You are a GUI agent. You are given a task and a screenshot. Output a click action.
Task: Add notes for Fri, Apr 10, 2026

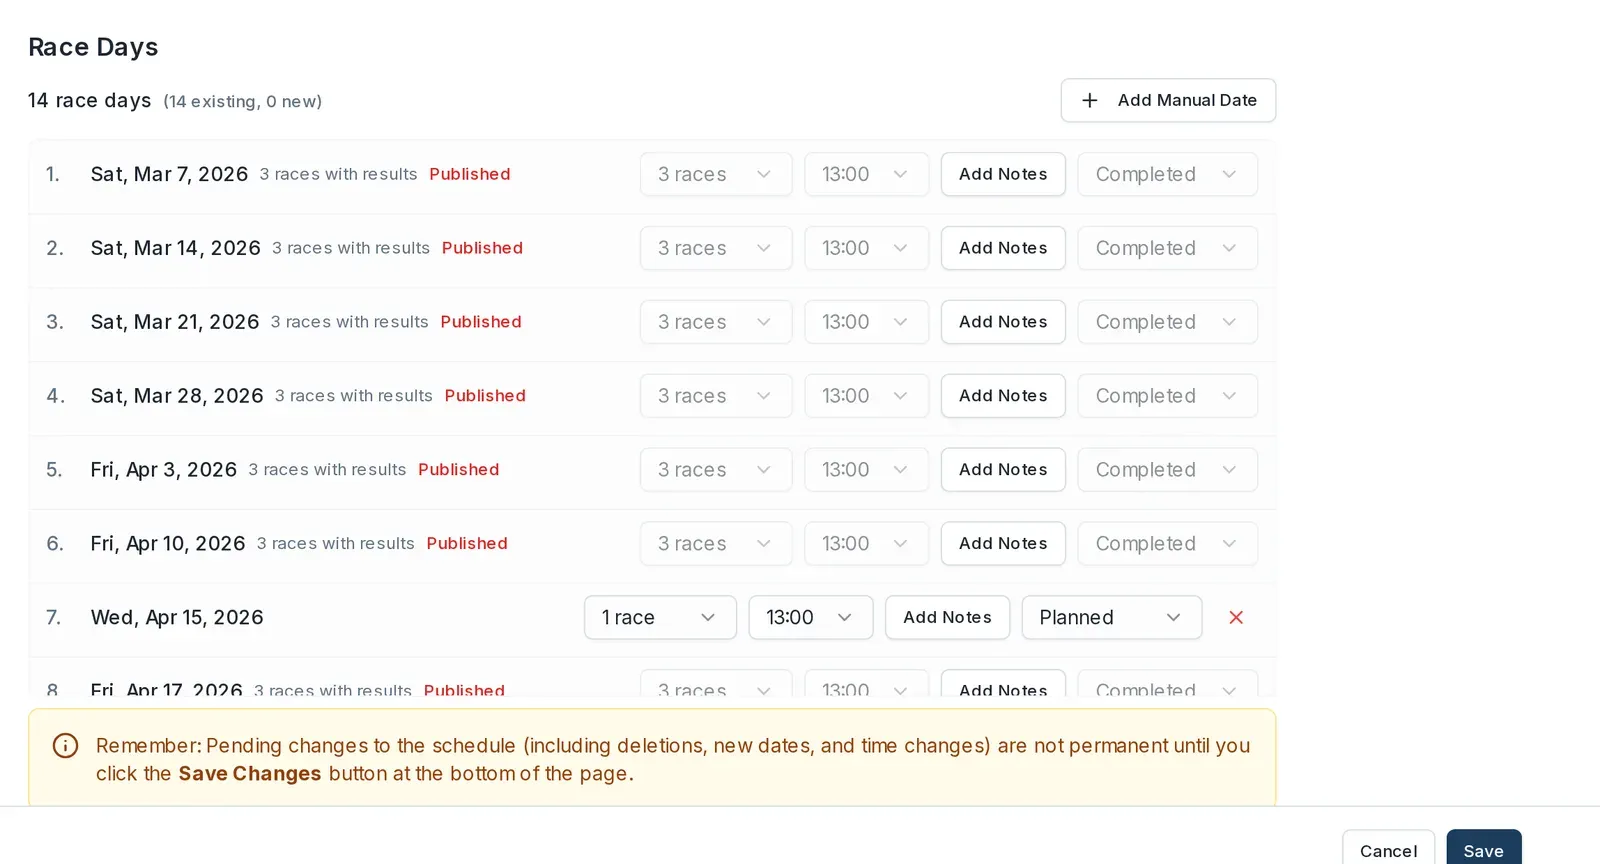pos(1003,544)
